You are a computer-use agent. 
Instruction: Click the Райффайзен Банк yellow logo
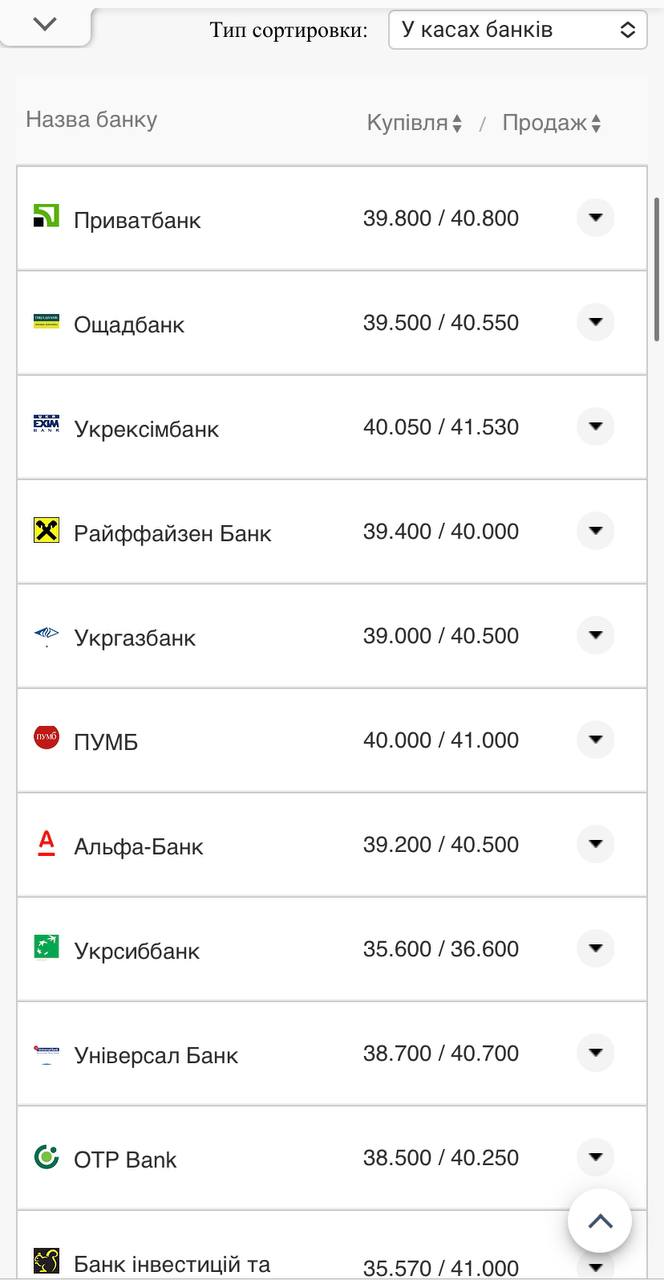(46, 530)
